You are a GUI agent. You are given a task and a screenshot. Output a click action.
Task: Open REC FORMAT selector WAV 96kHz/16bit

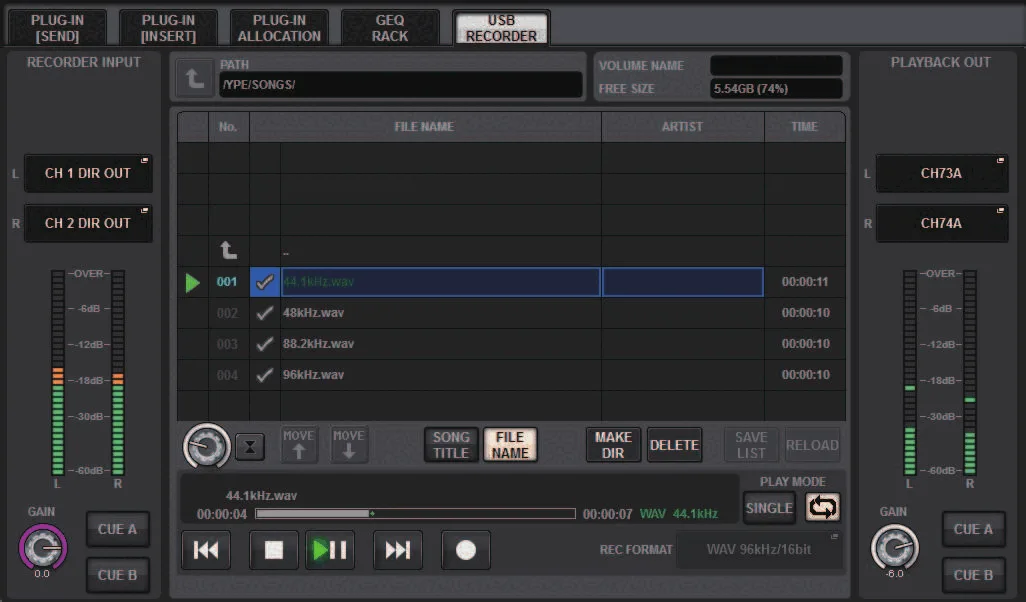point(759,550)
